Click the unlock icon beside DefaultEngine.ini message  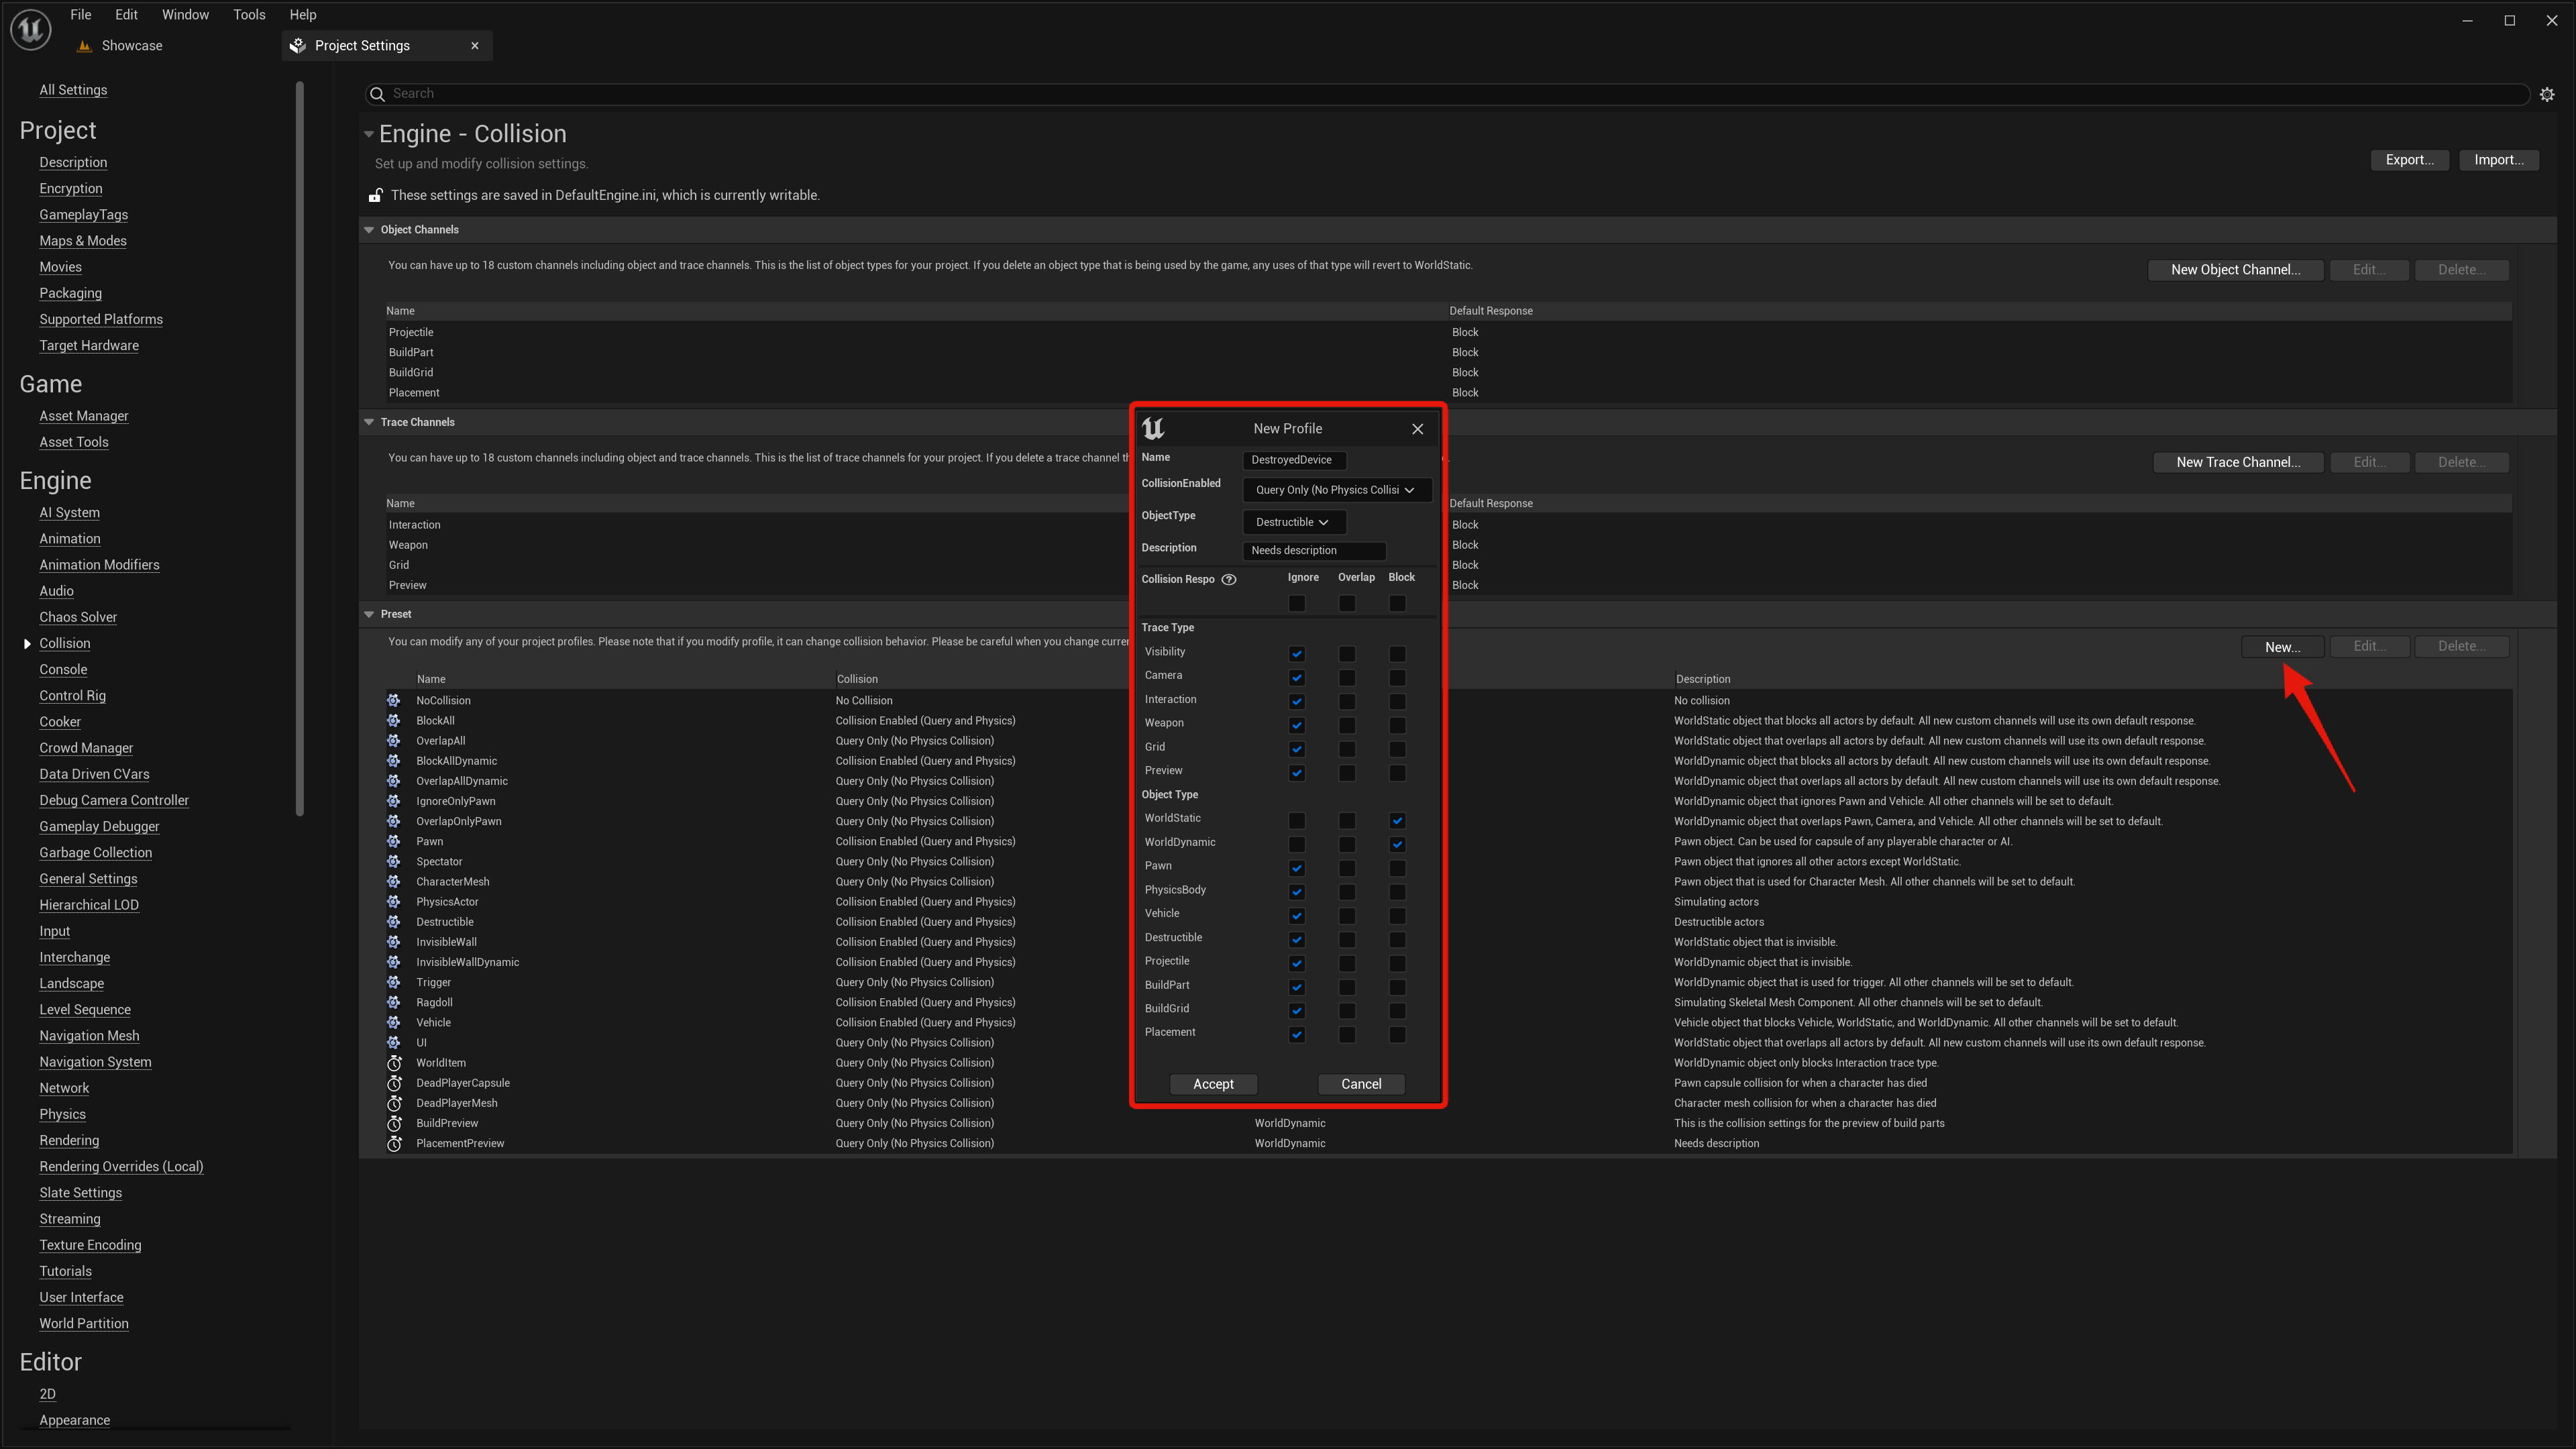point(376,195)
